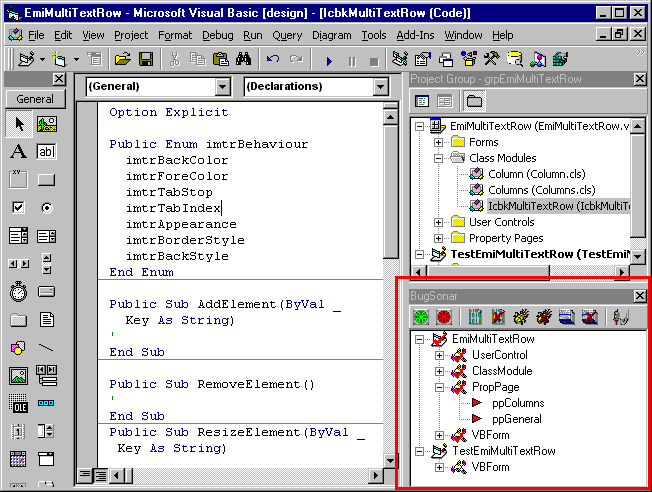Image resolution: width=652 pixels, height=492 pixels.
Task: Select Column (Column.cls) module
Action: (536, 174)
